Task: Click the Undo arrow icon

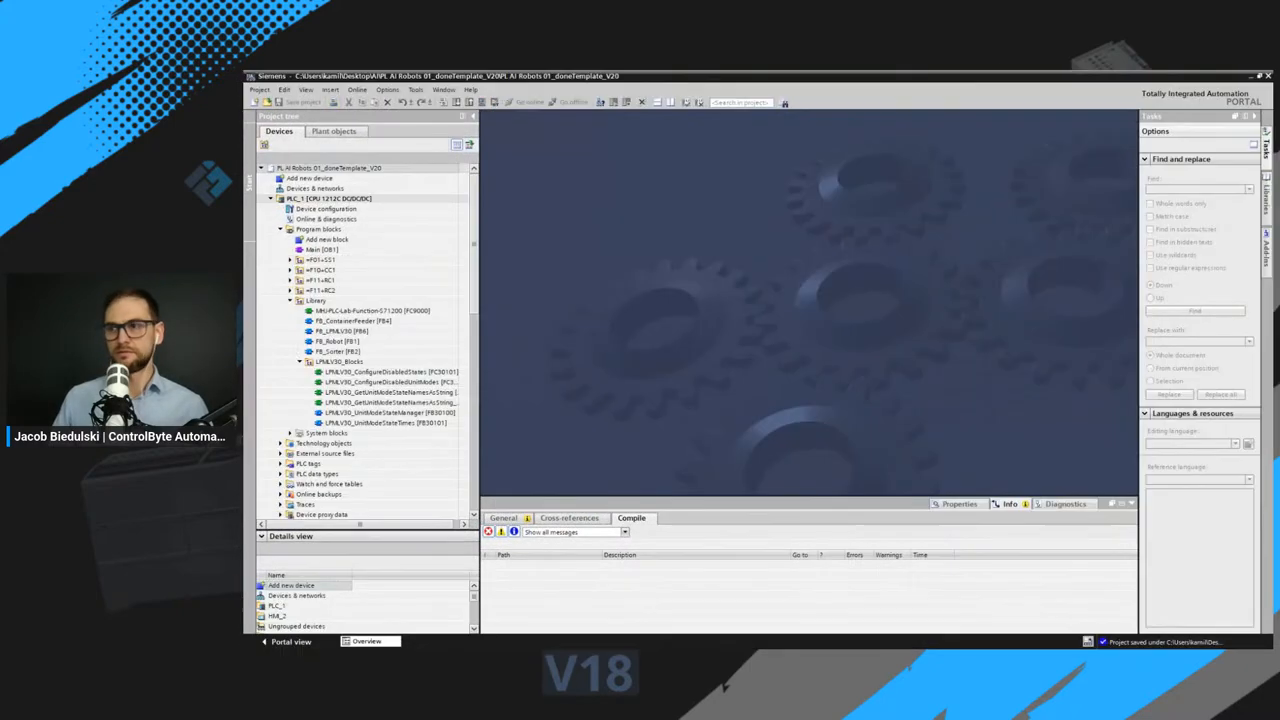Action: coord(402,102)
